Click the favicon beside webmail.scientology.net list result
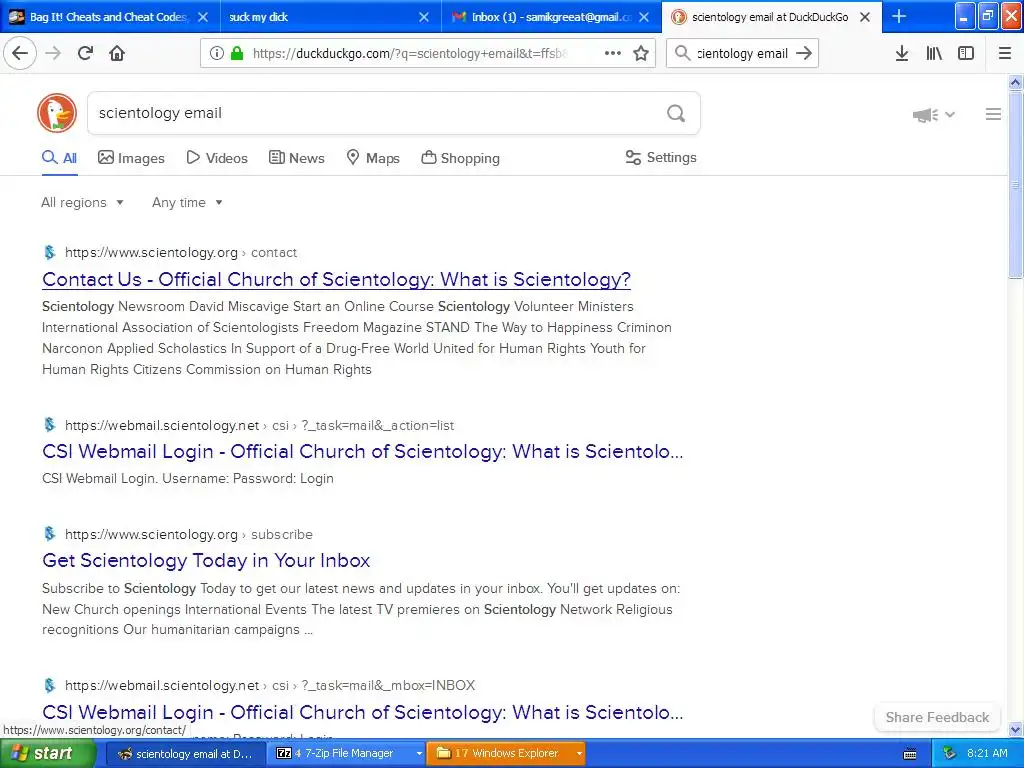Screen dimensions: 1024x768 50,425
